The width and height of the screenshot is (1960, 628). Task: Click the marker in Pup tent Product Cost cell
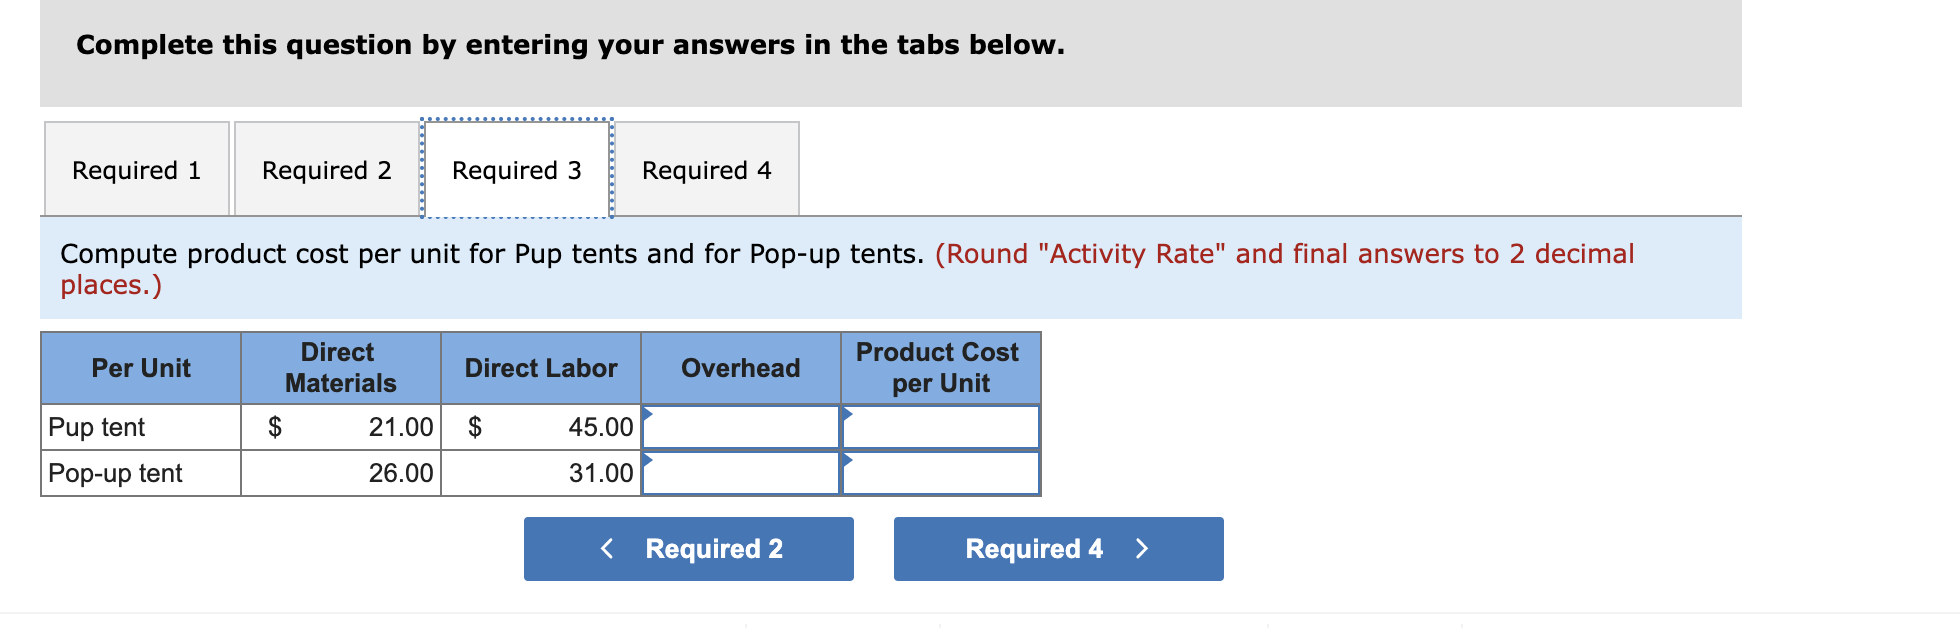849,412
